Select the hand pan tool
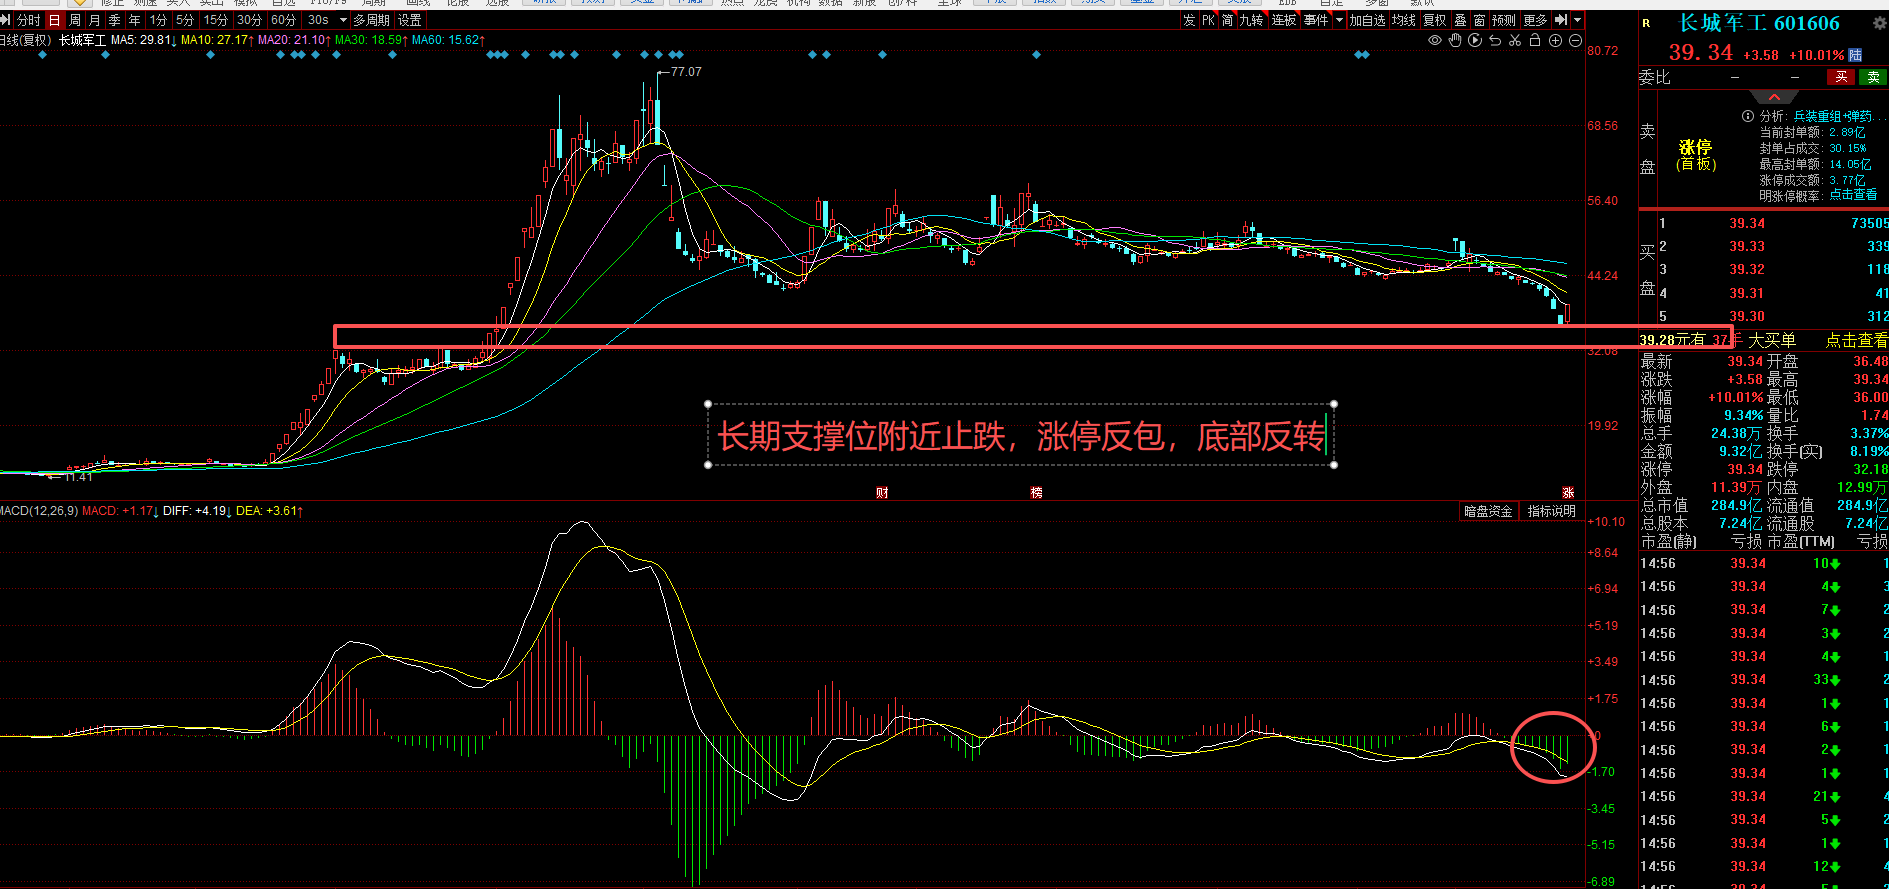Image resolution: width=1889 pixels, height=889 pixels. point(1455,40)
